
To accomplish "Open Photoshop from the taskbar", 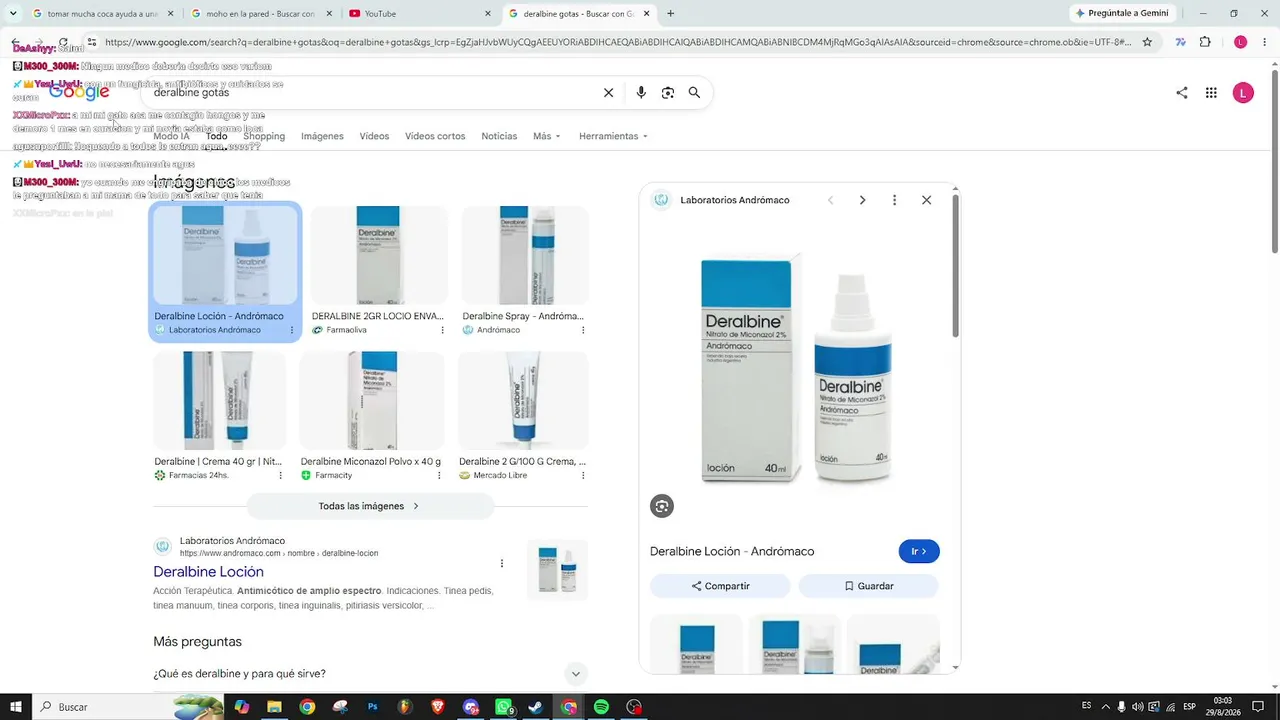I will 372,707.
